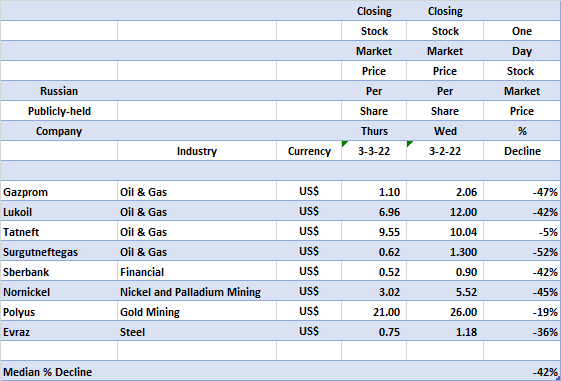Select the Sberbank company cell
561x381 pixels.
click(59, 272)
